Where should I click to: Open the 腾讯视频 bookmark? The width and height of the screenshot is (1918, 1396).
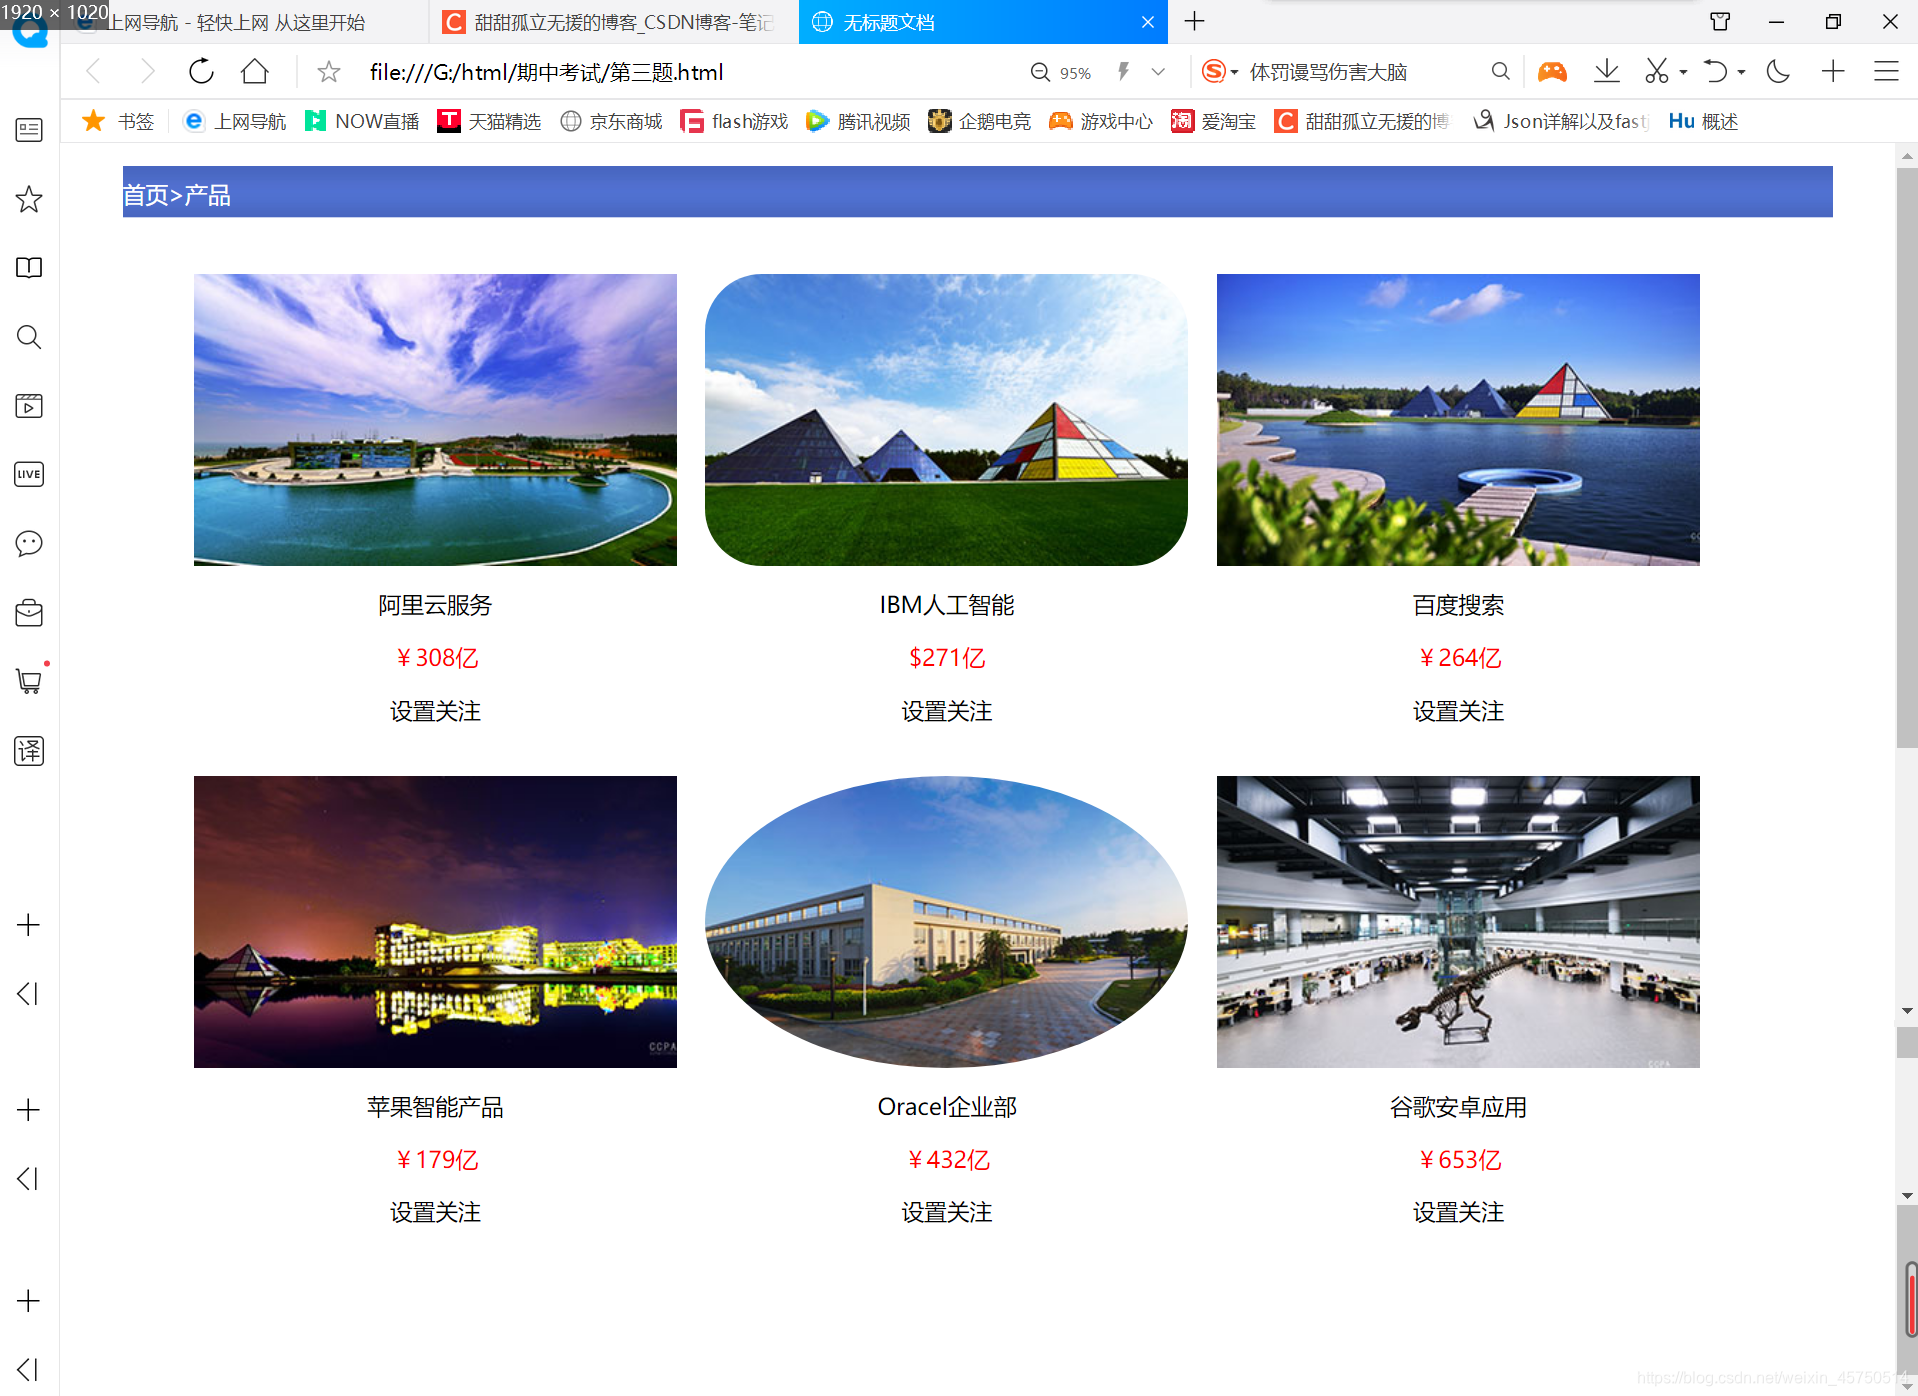pyautogui.click(x=858, y=121)
